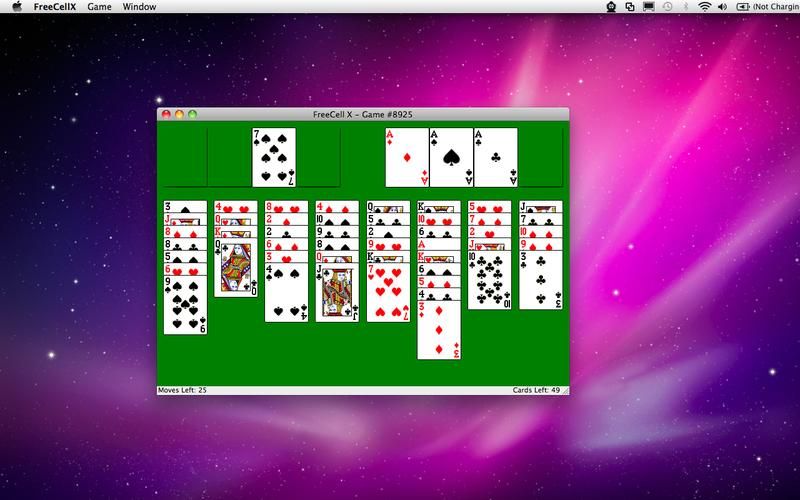Click the battery status icon
800x500 pixels.
coord(742,7)
